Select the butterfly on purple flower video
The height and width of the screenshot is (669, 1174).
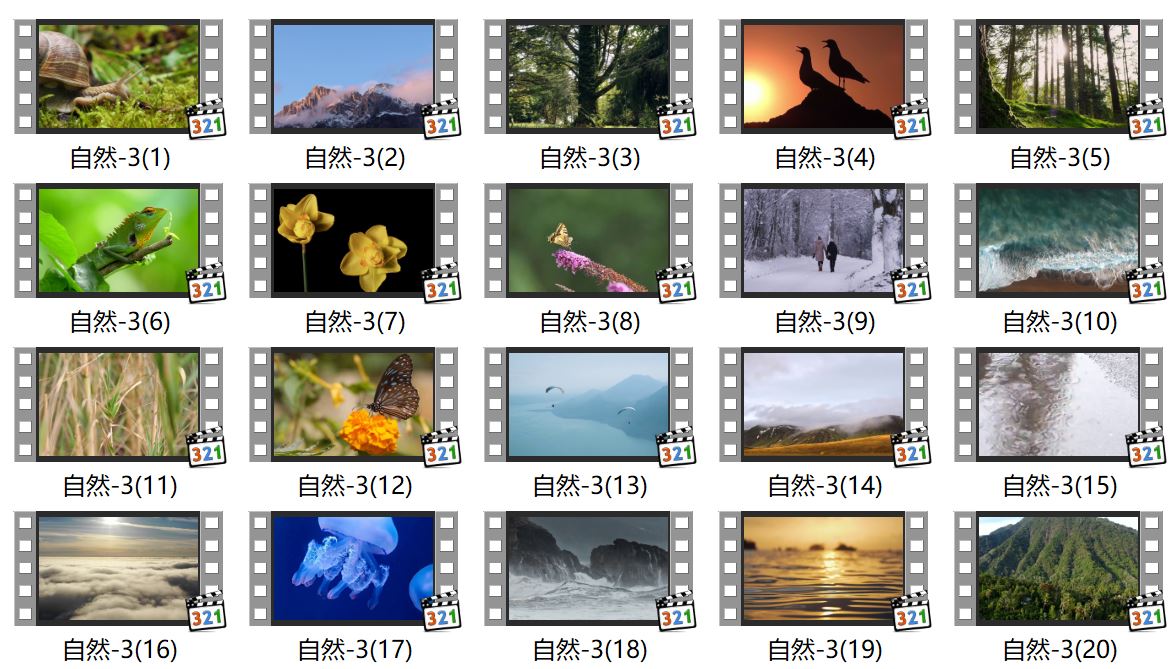click(588, 240)
